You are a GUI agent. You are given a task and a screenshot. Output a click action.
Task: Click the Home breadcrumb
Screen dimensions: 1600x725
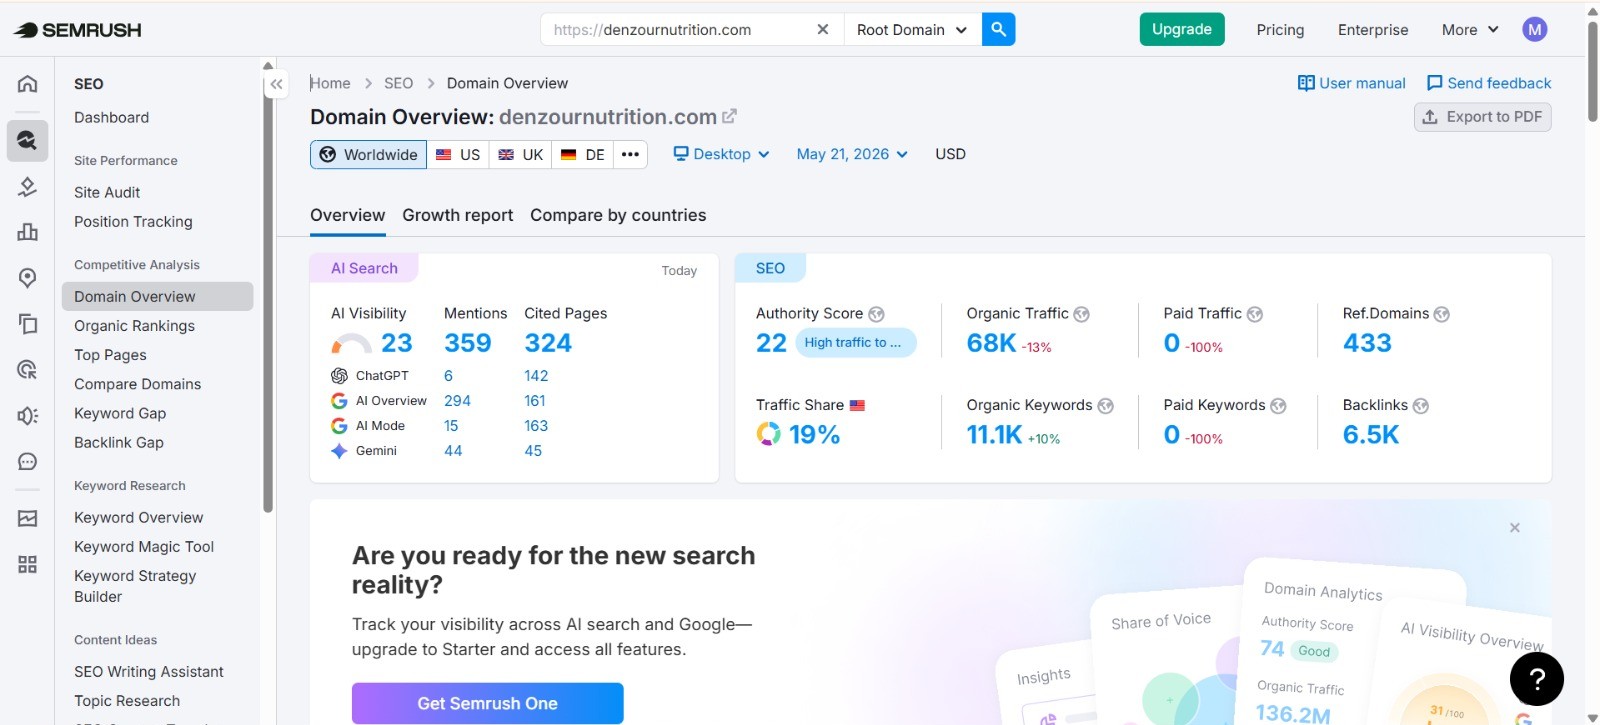330,83
